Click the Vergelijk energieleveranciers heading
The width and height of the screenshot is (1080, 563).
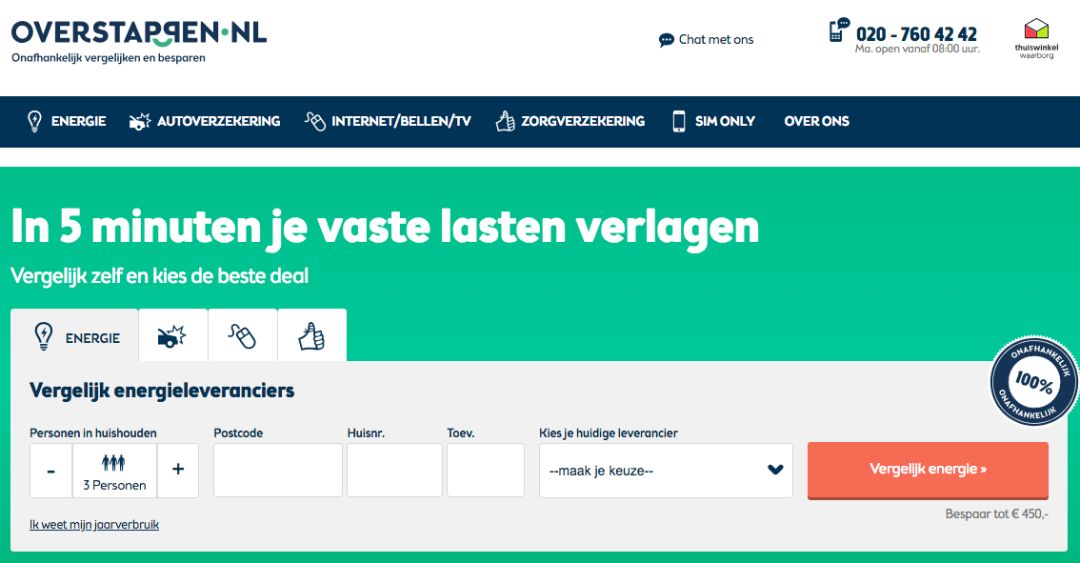[162, 391]
